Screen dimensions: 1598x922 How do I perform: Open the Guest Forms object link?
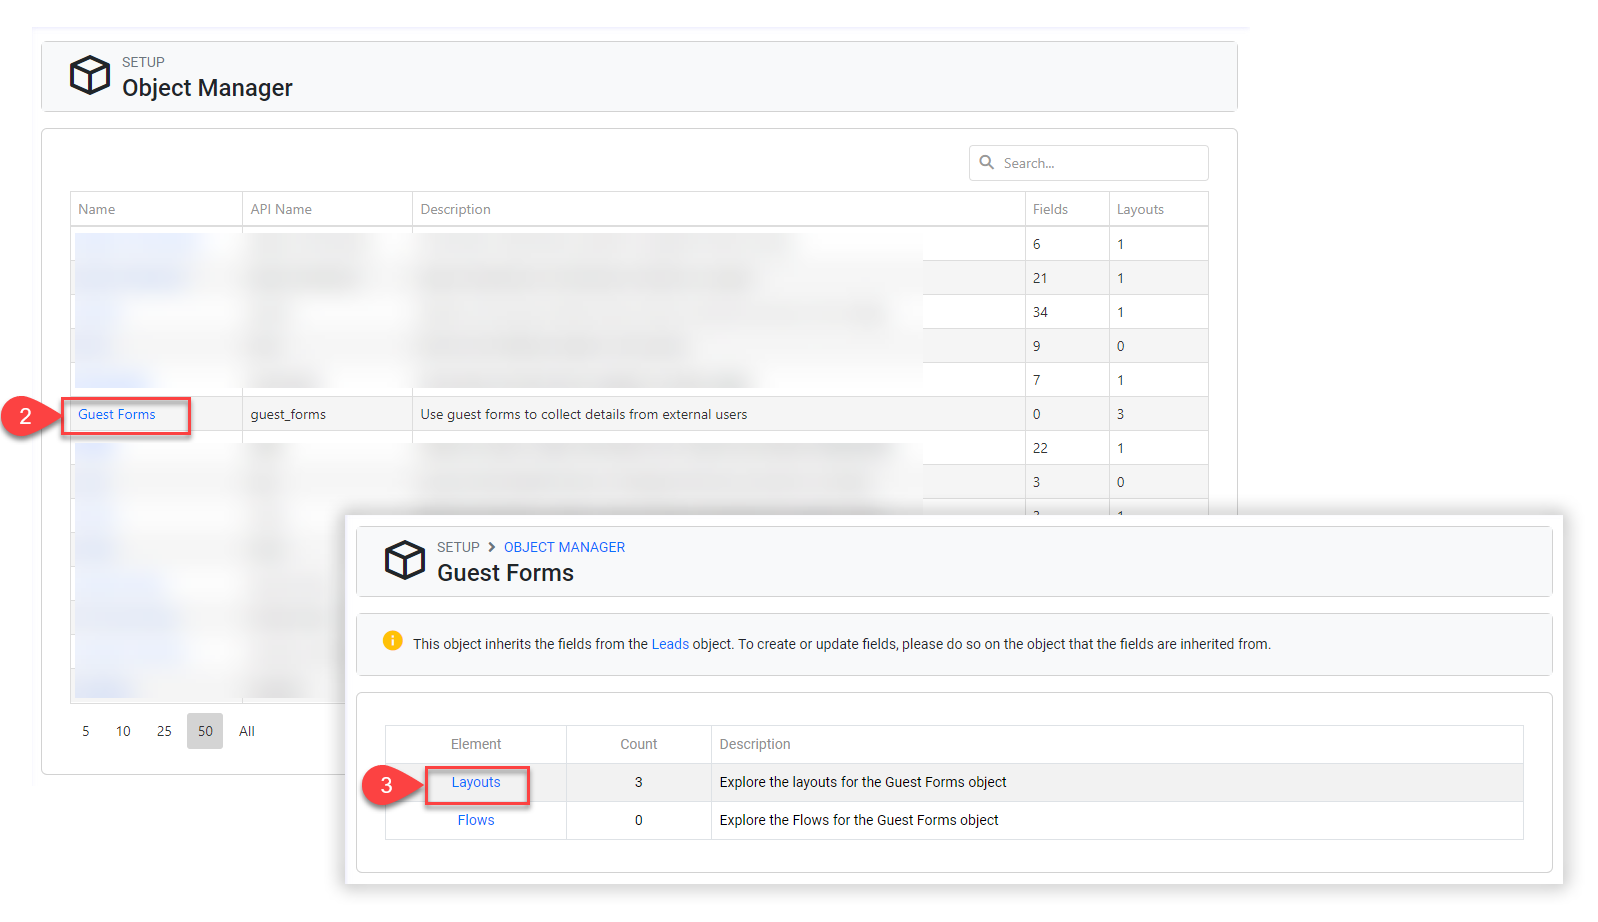117,414
